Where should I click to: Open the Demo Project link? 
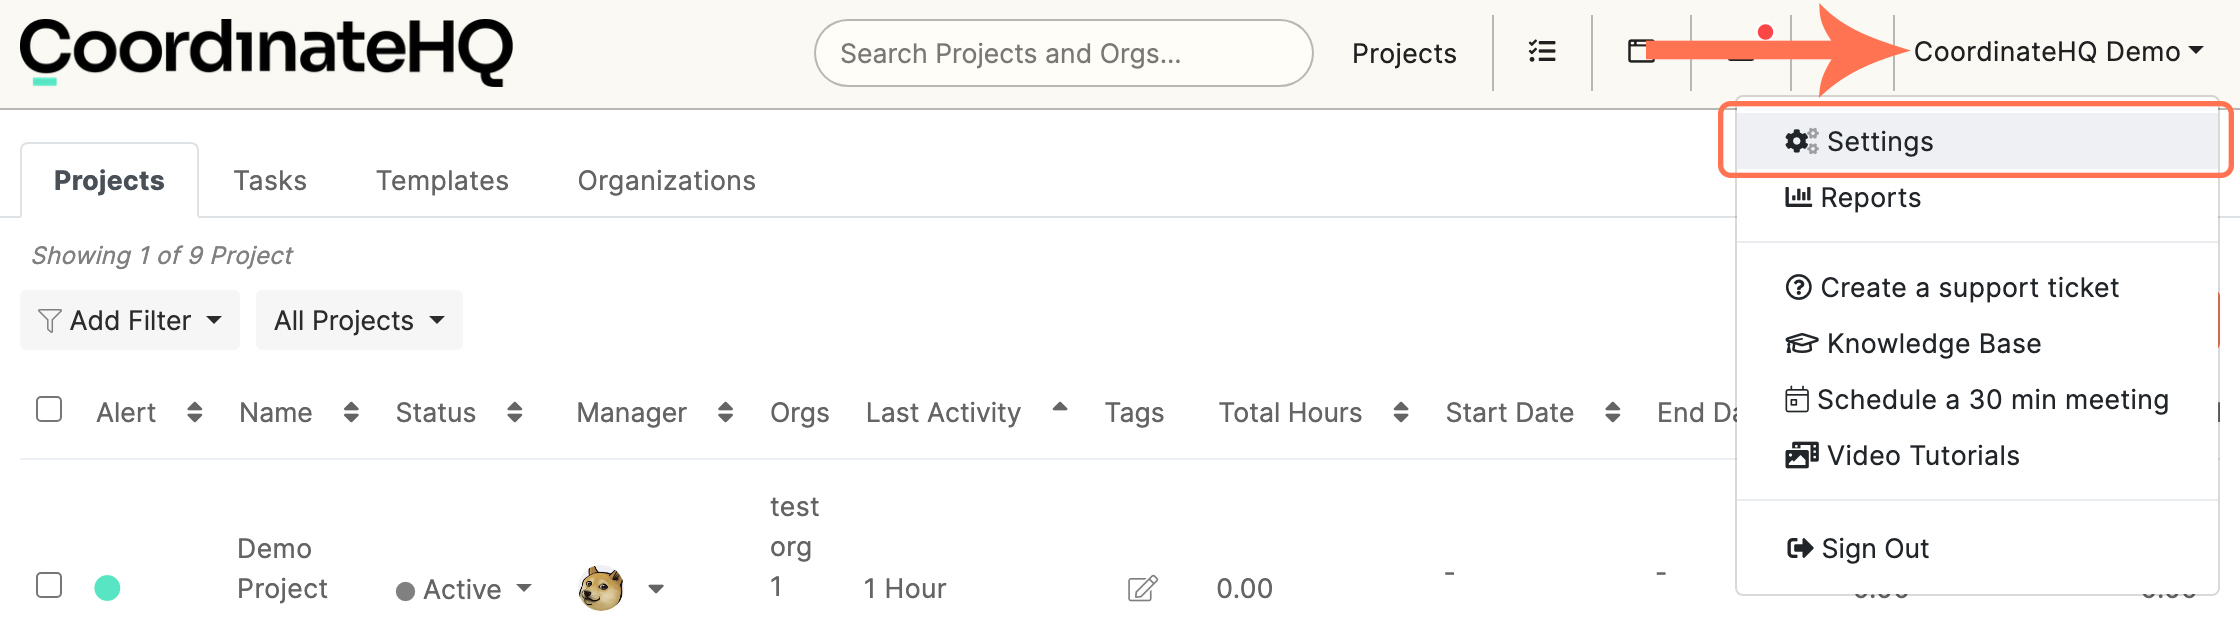282,568
